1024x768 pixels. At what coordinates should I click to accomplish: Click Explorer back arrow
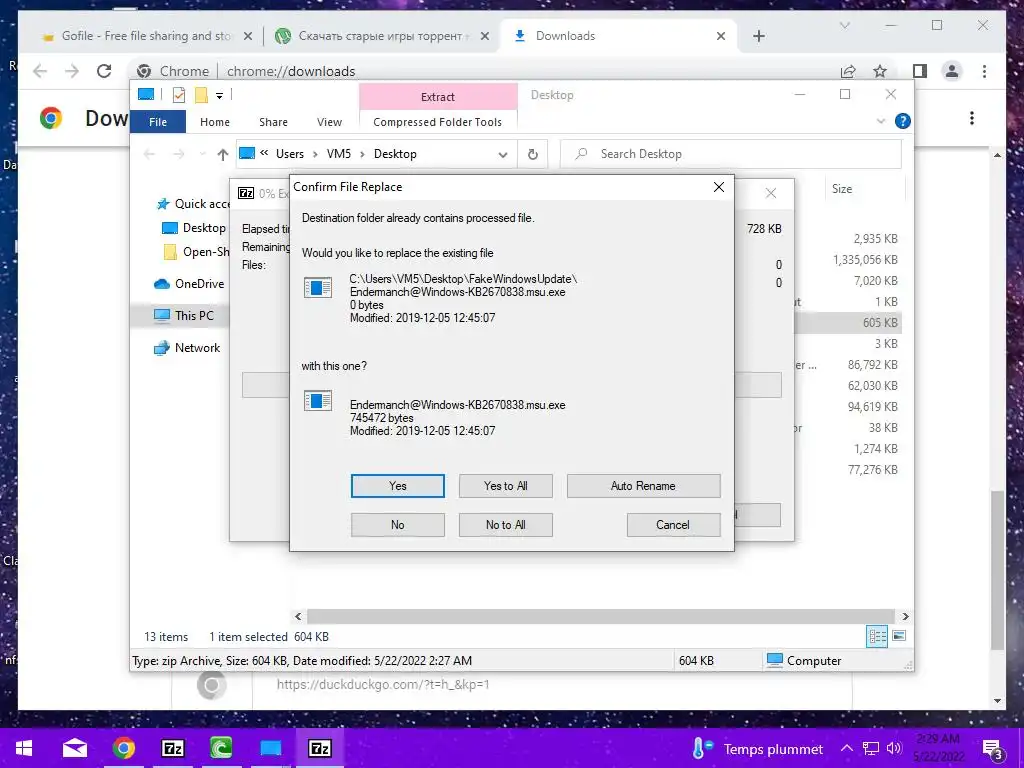pyautogui.click(x=150, y=154)
